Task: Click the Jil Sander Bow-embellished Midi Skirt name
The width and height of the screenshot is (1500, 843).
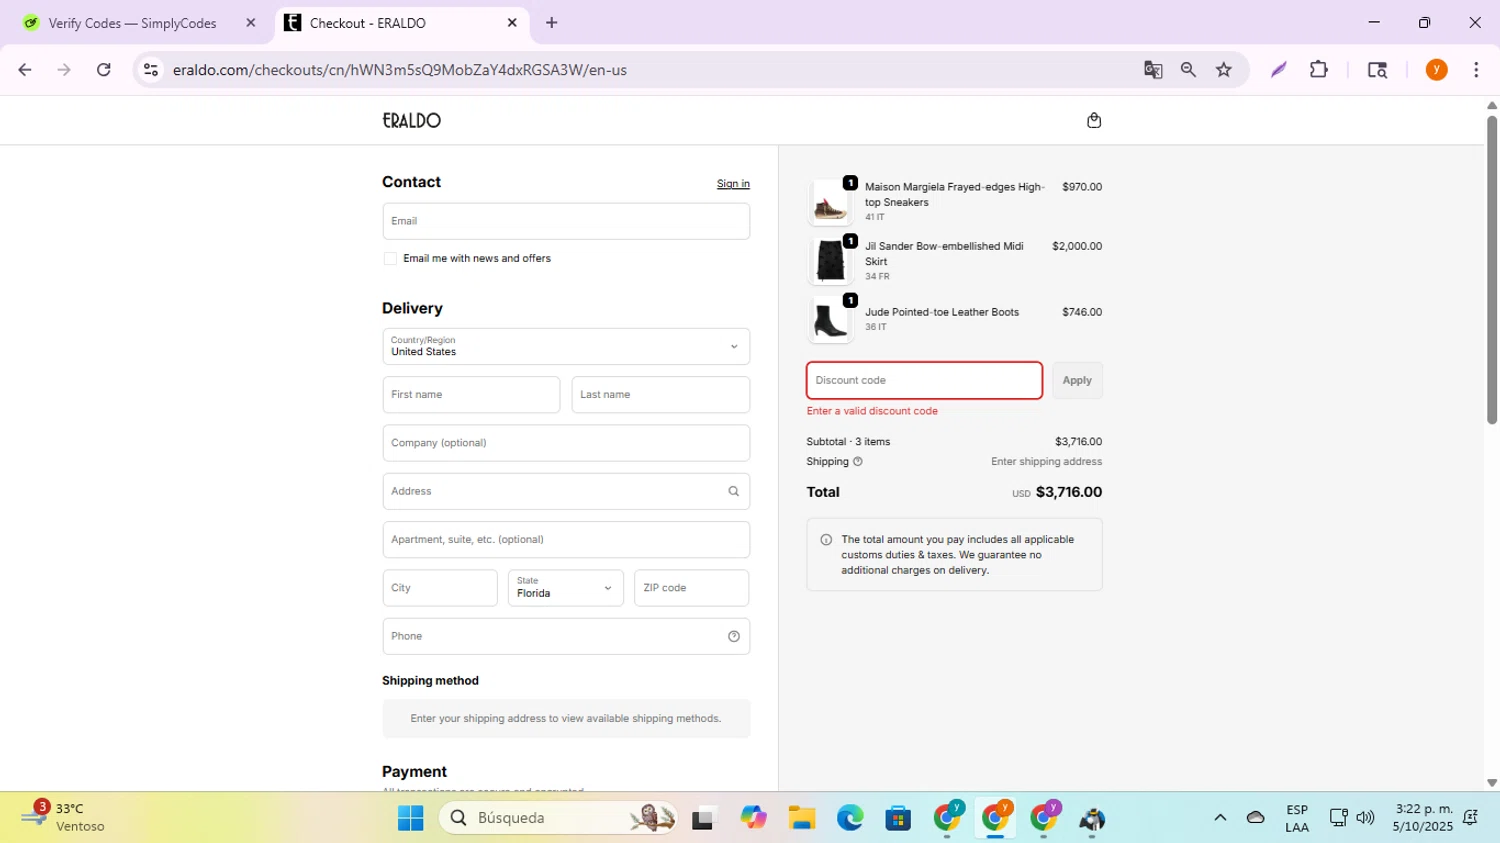Action: click(x=944, y=254)
